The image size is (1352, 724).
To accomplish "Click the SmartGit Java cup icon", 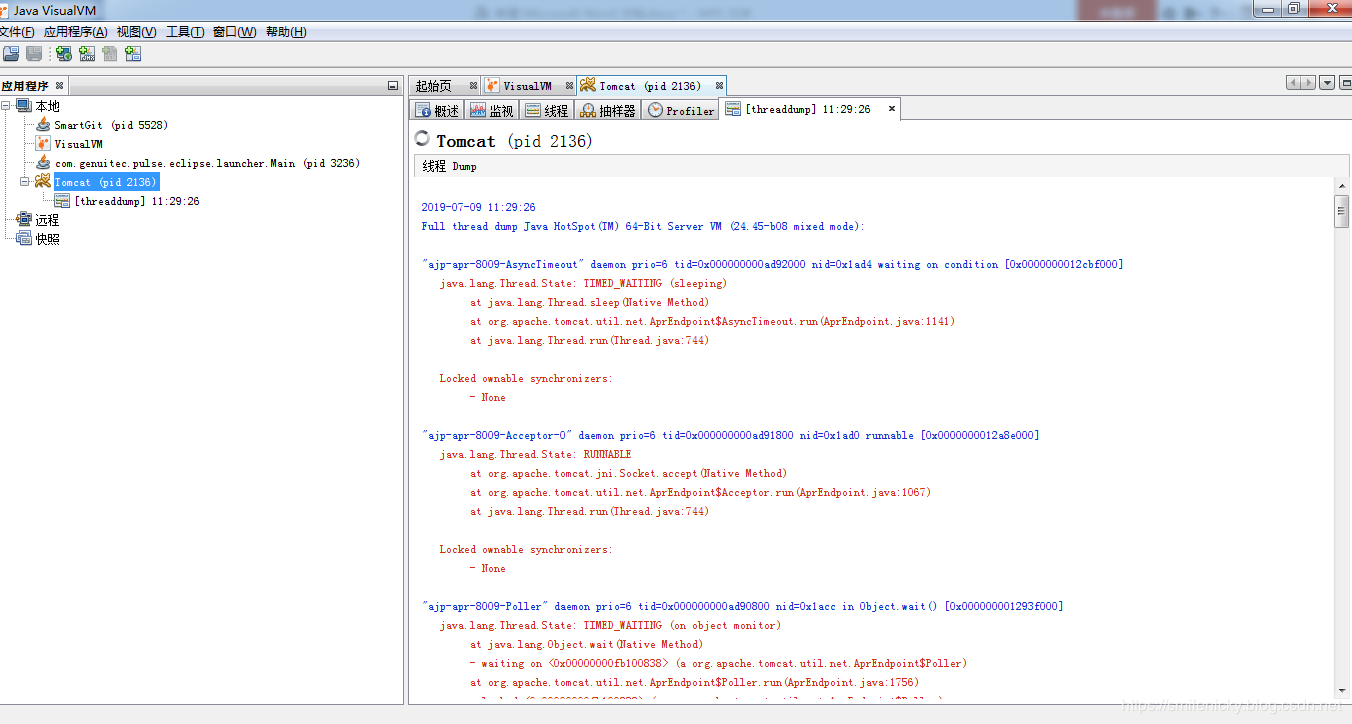I will pos(43,125).
